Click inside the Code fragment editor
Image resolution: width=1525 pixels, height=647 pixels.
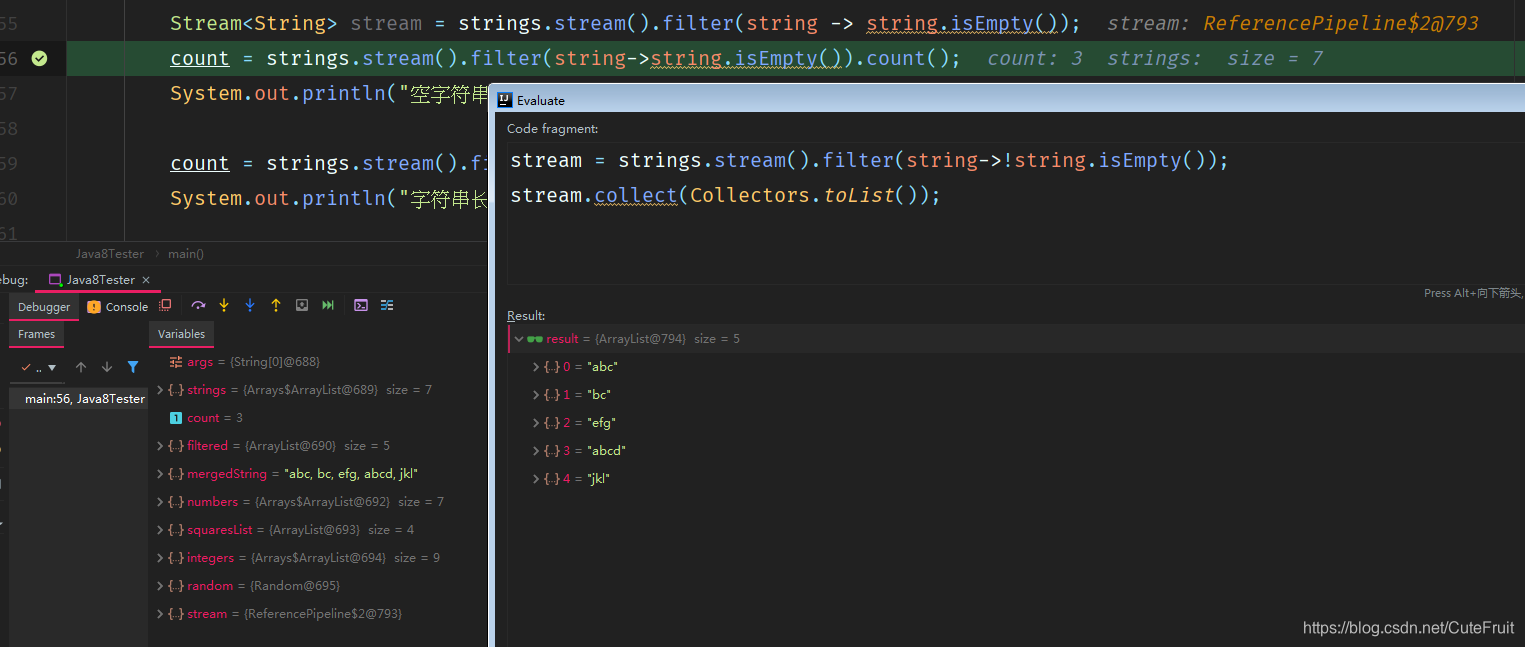pos(1015,213)
